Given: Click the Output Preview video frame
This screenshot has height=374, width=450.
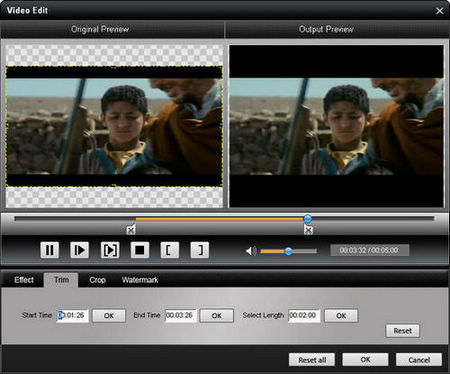Looking at the screenshot, I should click(x=336, y=126).
